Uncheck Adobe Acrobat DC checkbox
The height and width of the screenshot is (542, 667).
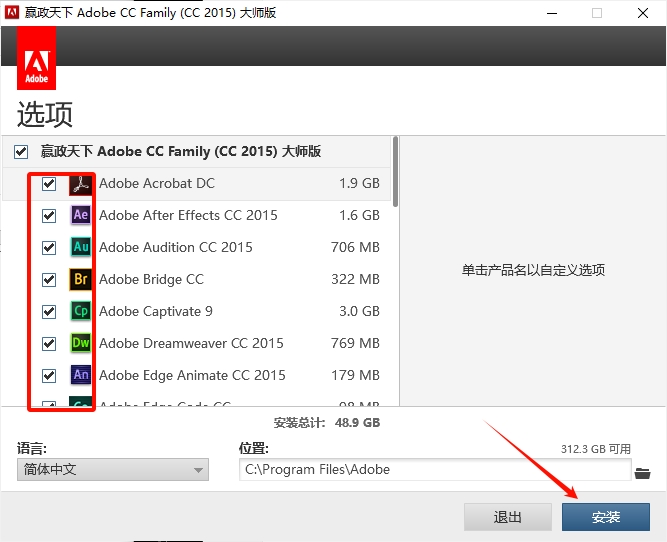click(x=49, y=184)
